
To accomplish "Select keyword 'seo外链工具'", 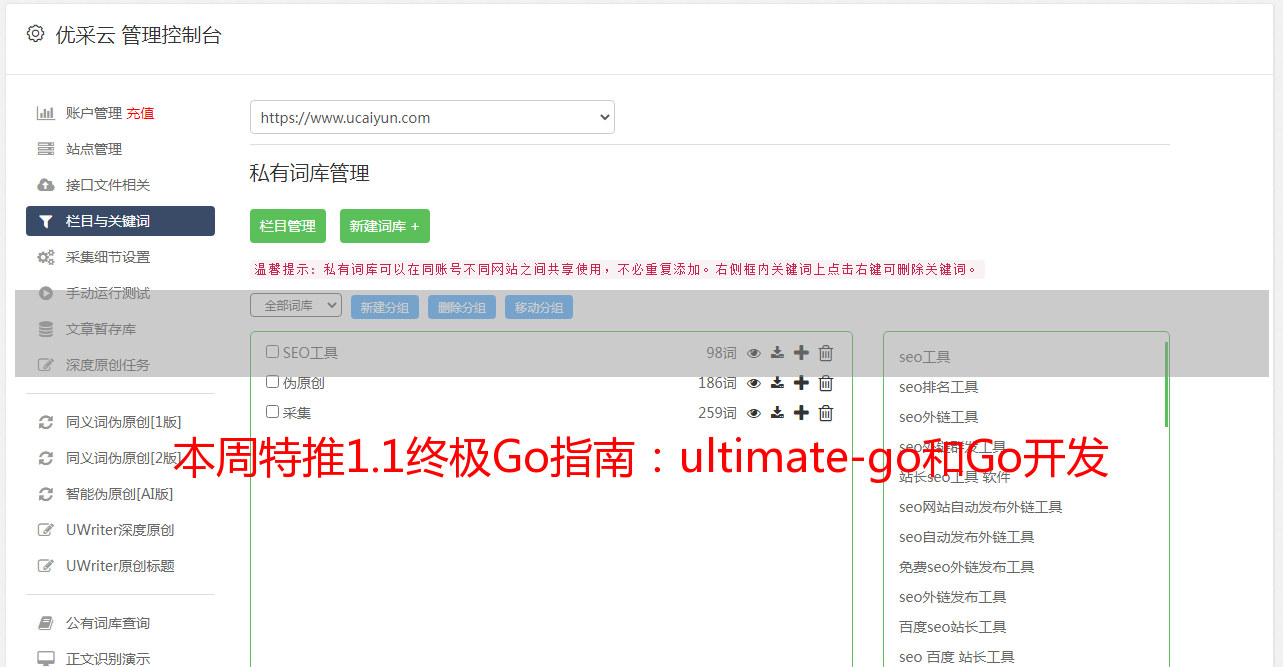I will pos(938,417).
